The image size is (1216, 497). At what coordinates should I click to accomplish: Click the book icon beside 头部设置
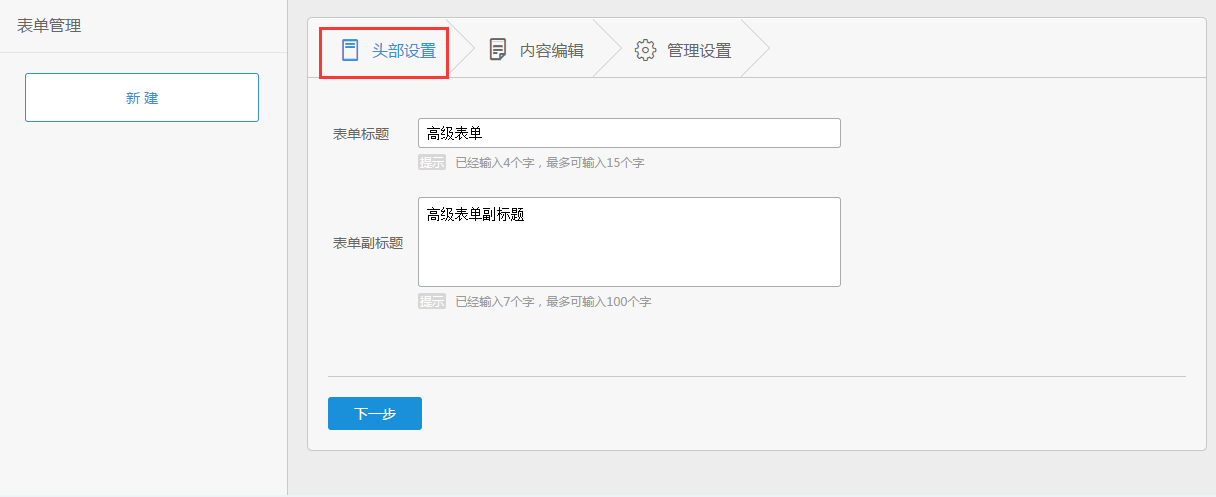pos(349,50)
